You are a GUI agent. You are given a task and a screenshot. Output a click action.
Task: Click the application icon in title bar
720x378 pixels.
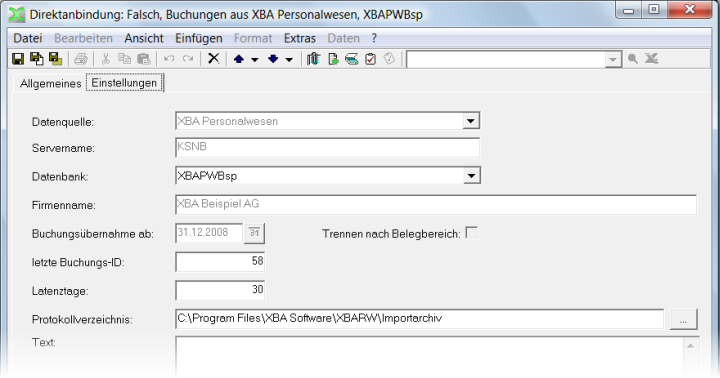click(x=17, y=14)
